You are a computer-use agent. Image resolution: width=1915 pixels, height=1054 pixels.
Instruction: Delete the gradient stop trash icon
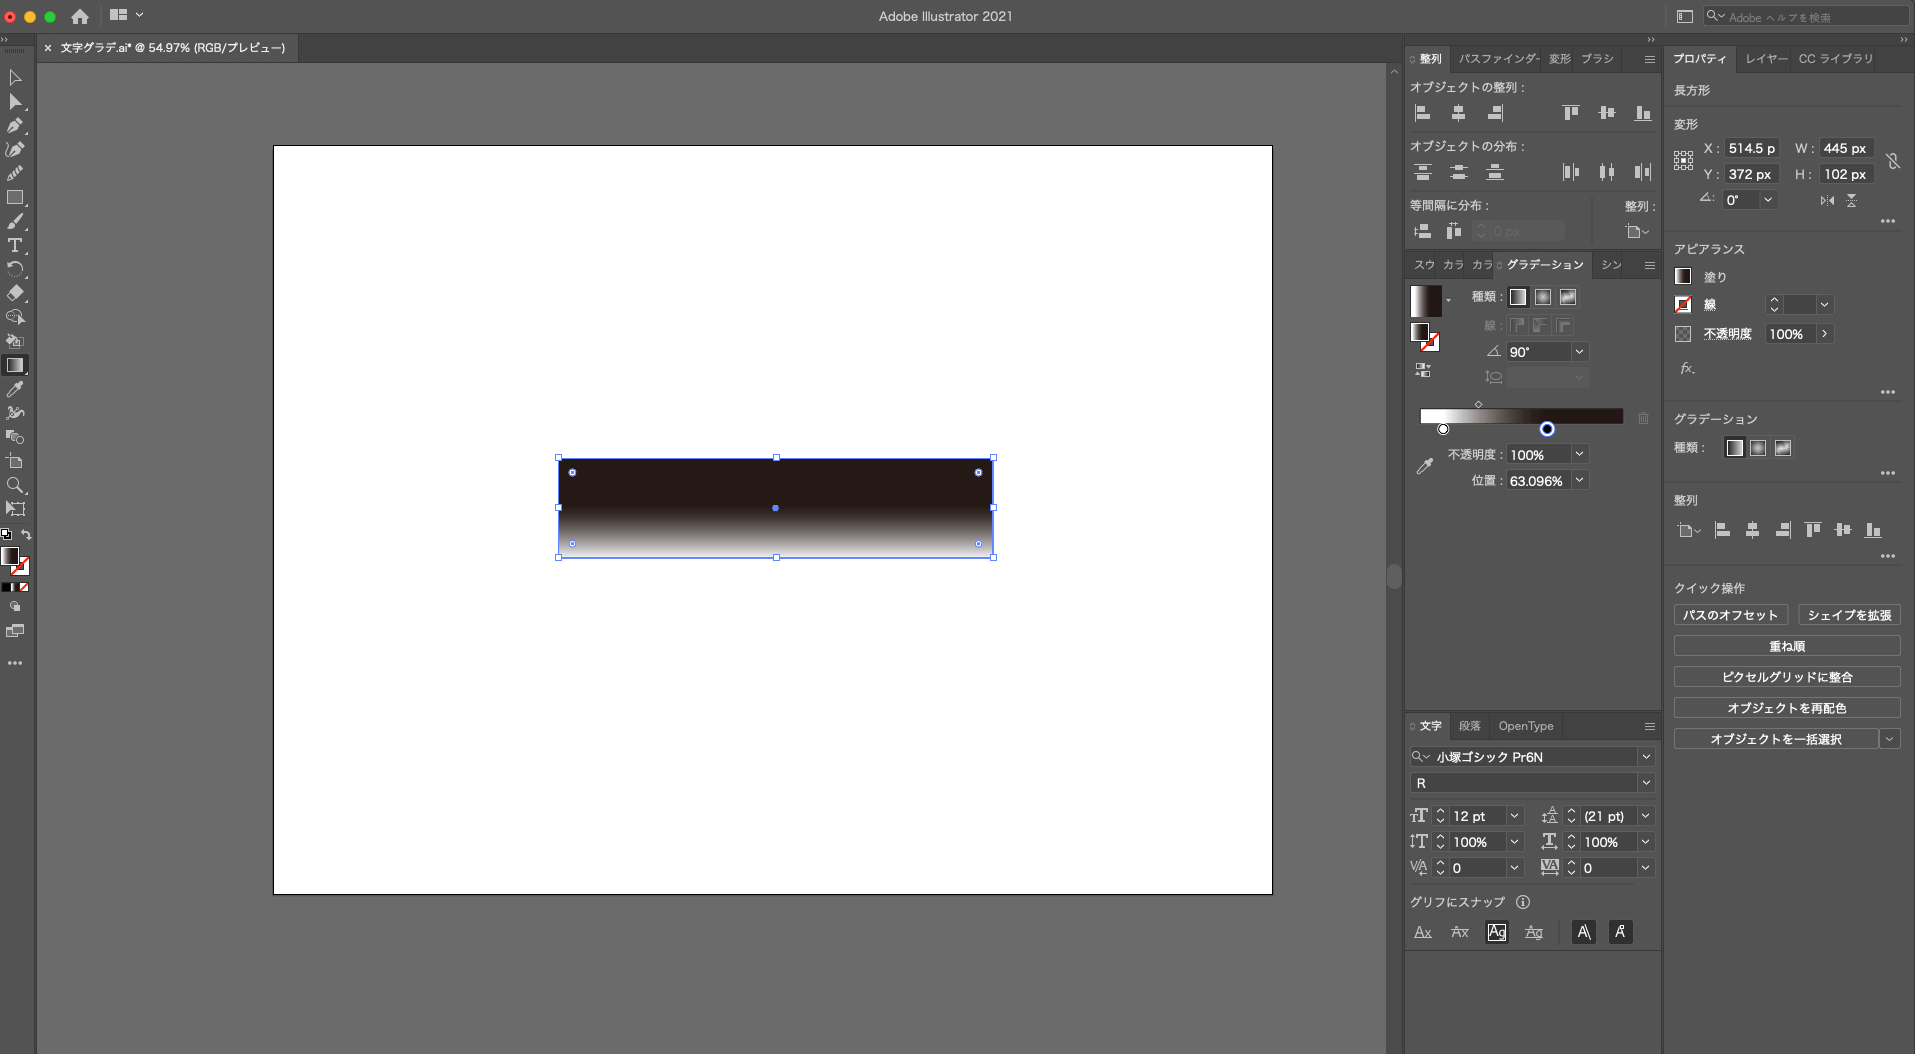pos(1643,418)
